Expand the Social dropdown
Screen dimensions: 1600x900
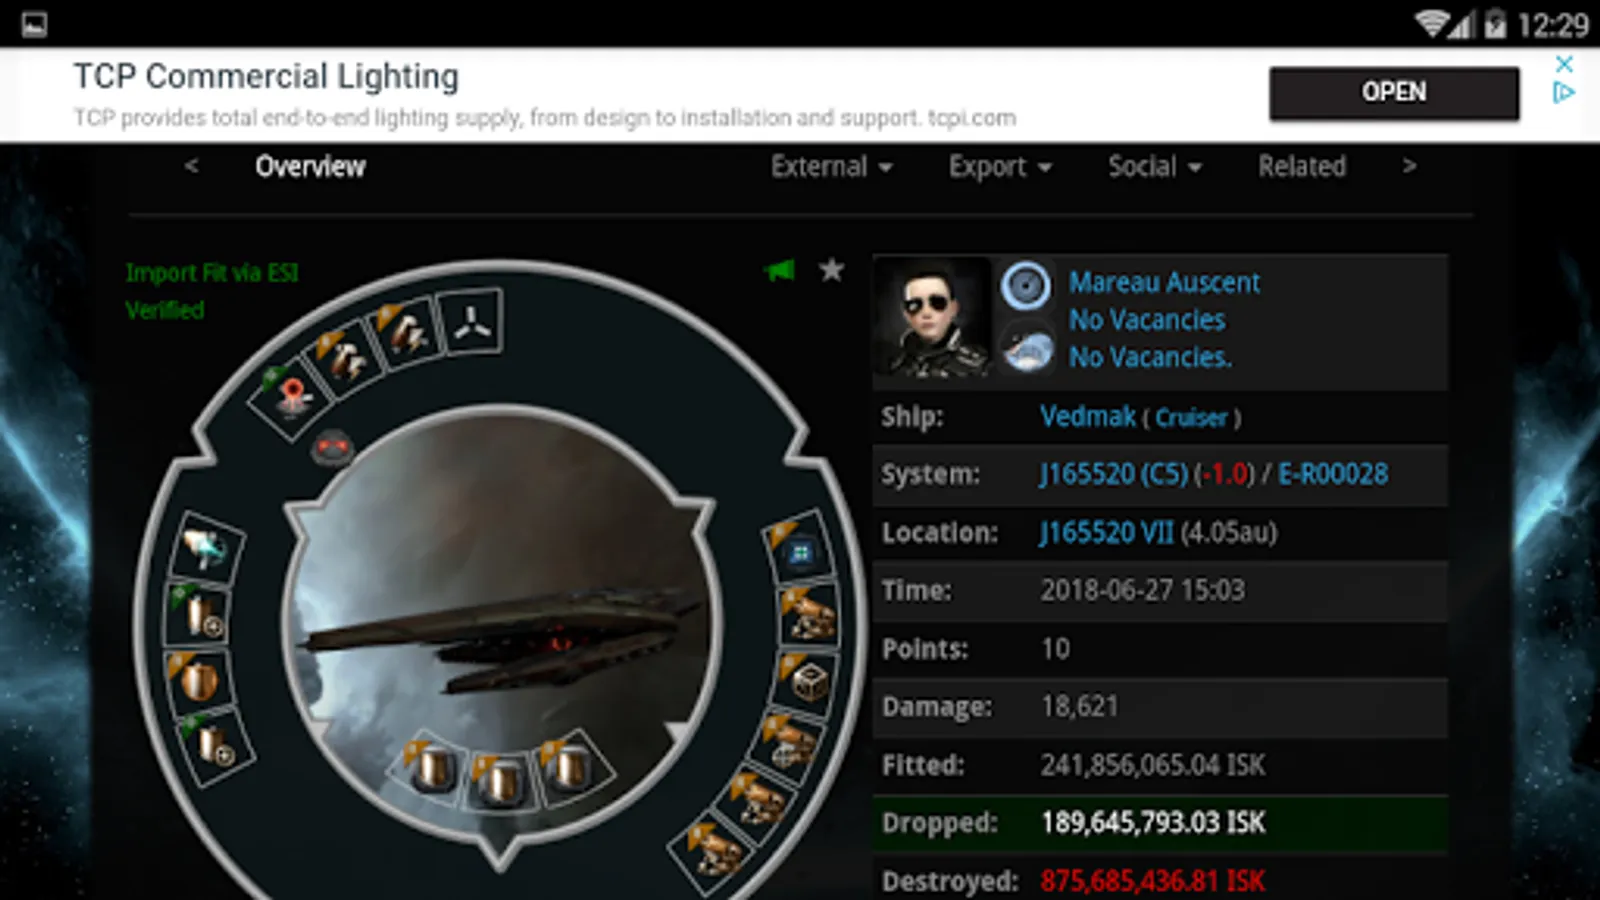pyautogui.click(x=1154, y=166)
